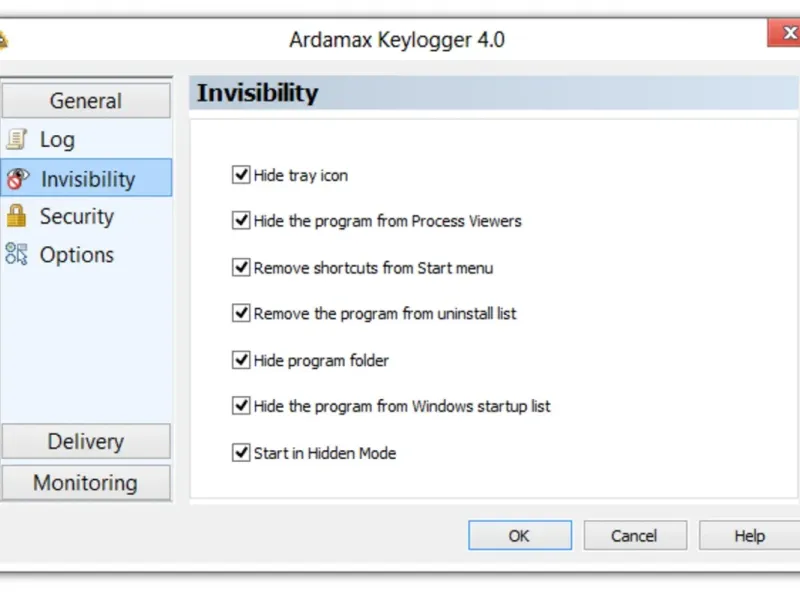Expand the Monitoring section
Image resolution: width=800 pixels, height=600 pixels.
86,483
